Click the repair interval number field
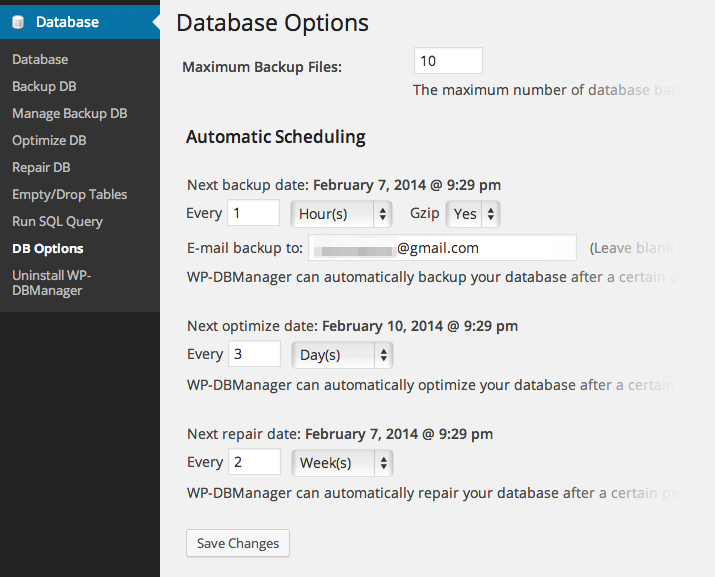 (x=254, y=462)
